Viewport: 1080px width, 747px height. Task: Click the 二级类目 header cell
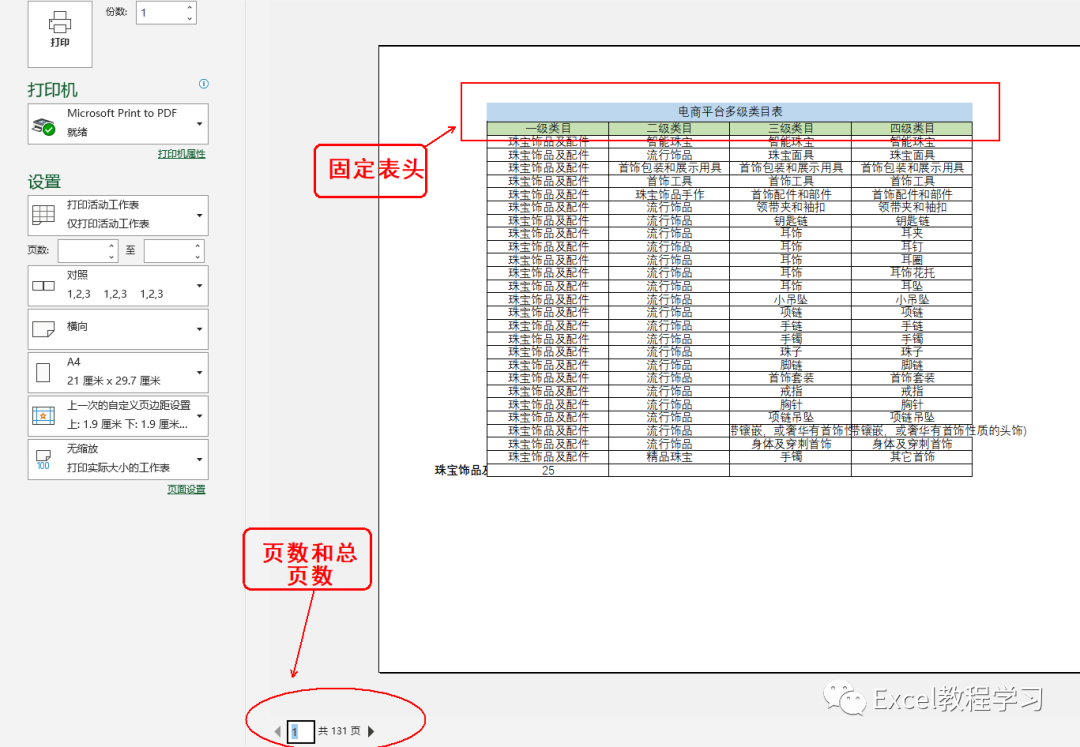[x=669, y=129]
